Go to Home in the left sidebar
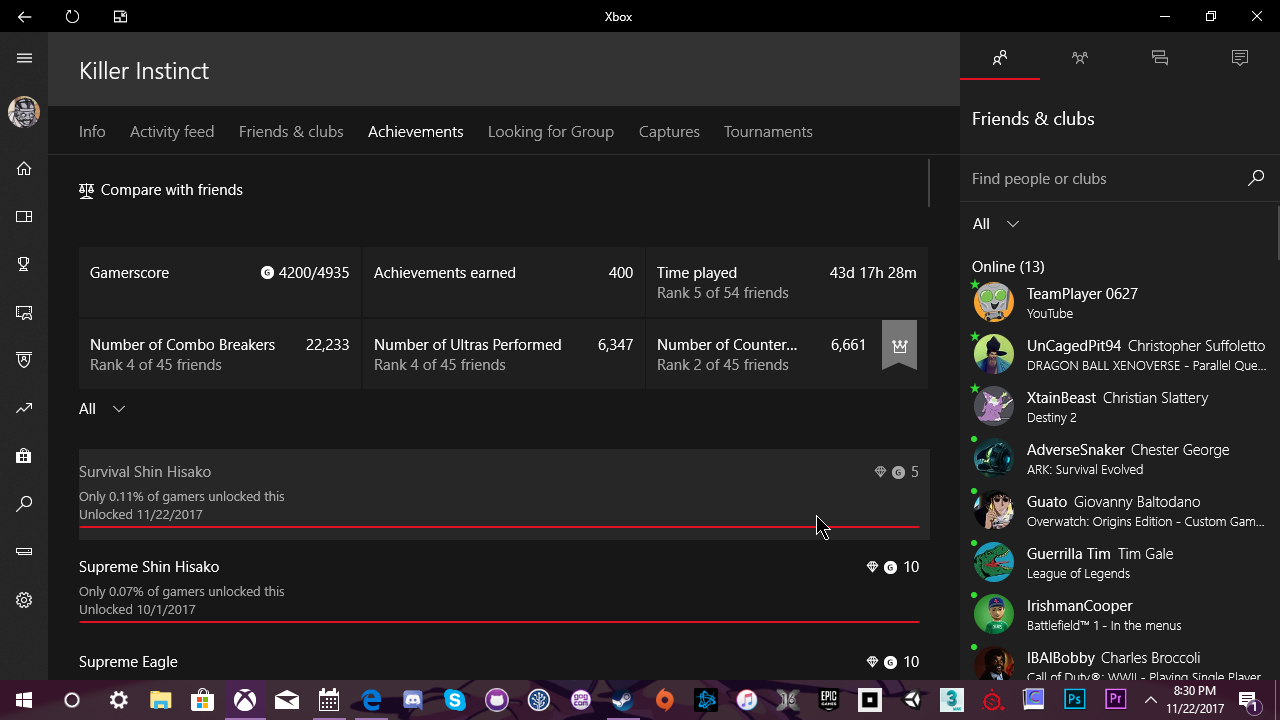This screenshot has width=1280, height=720. 24,168
